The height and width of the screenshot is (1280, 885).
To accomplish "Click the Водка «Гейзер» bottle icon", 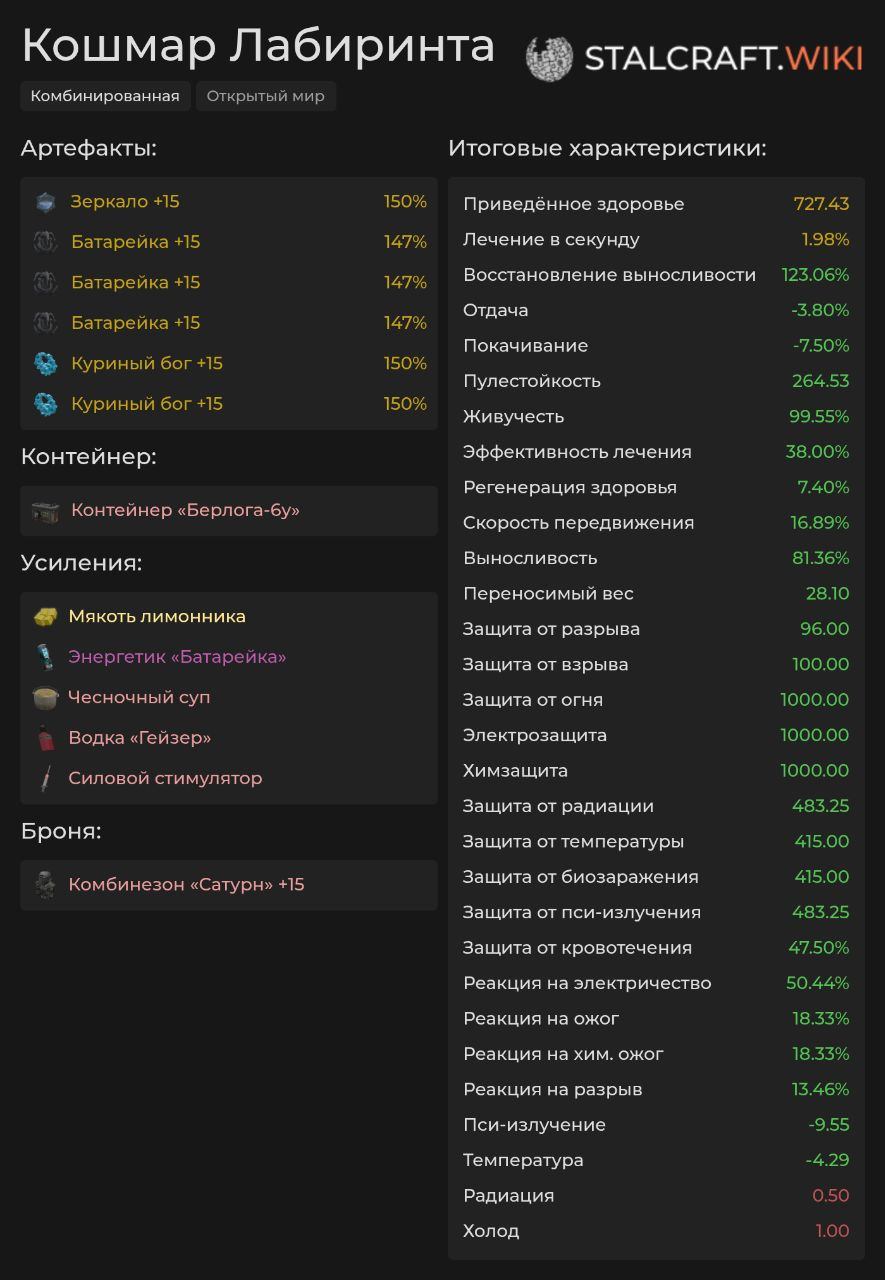I will (45, 738).
